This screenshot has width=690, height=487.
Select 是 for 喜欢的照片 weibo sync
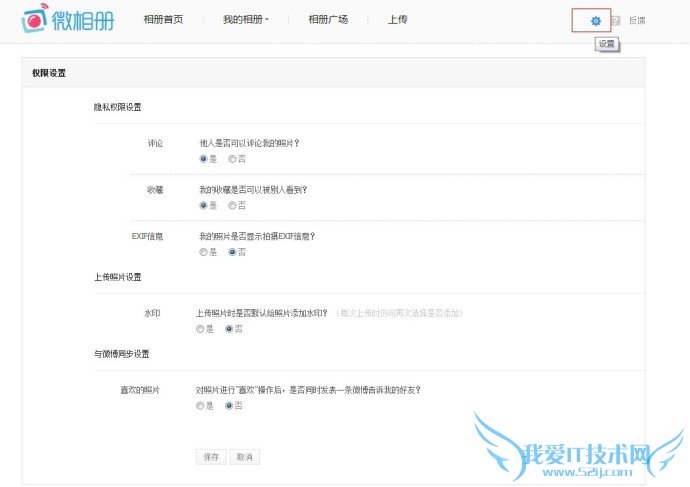[200, 406]
